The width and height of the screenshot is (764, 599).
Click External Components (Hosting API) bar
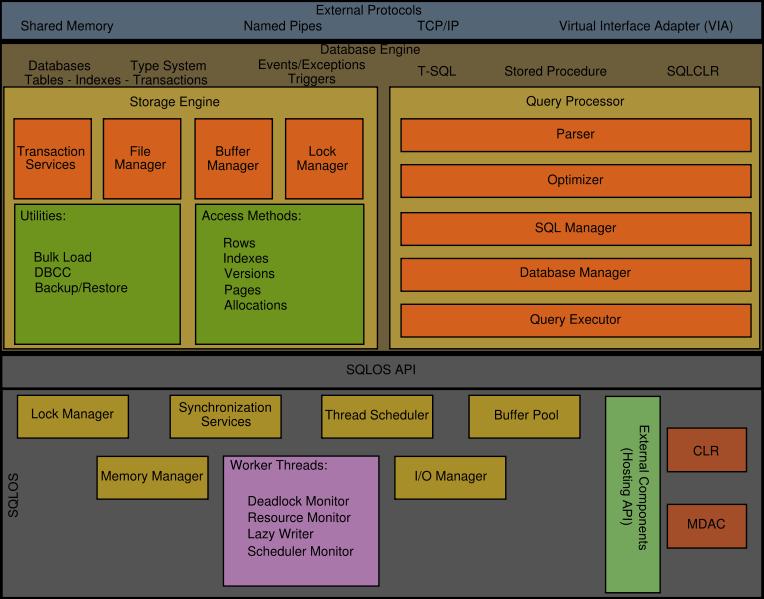point(633,494)
